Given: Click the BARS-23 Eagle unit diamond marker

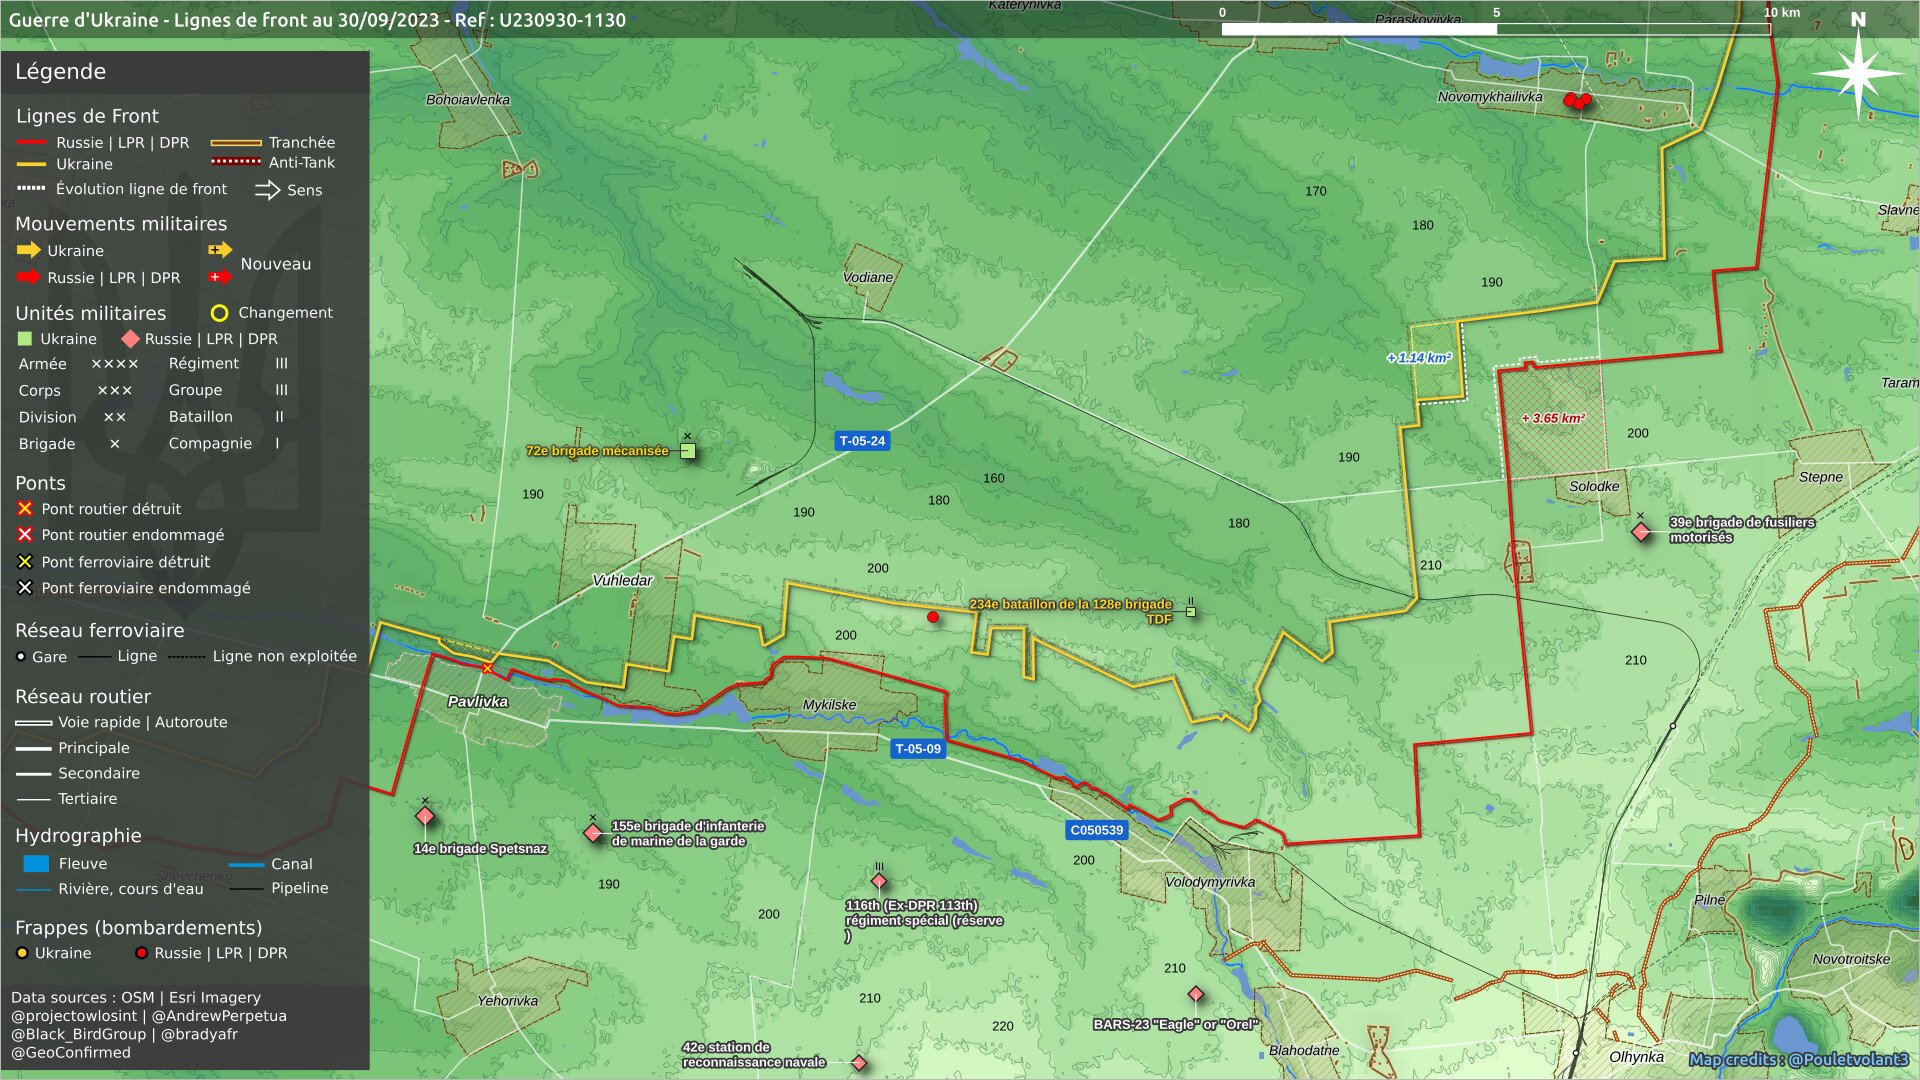Looking at the screenshot, I should click(1196, 994).
